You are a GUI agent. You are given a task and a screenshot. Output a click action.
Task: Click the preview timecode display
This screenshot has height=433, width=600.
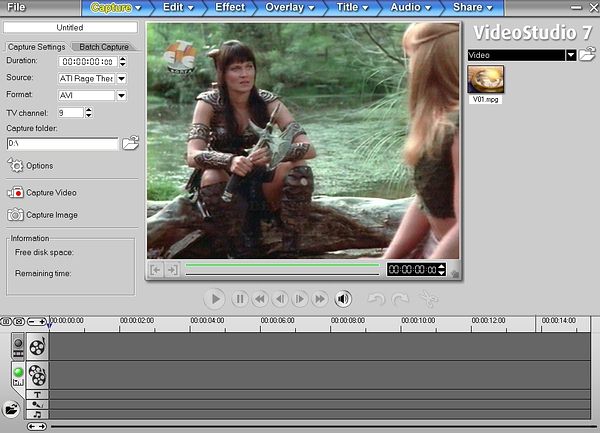click(412, 270)
